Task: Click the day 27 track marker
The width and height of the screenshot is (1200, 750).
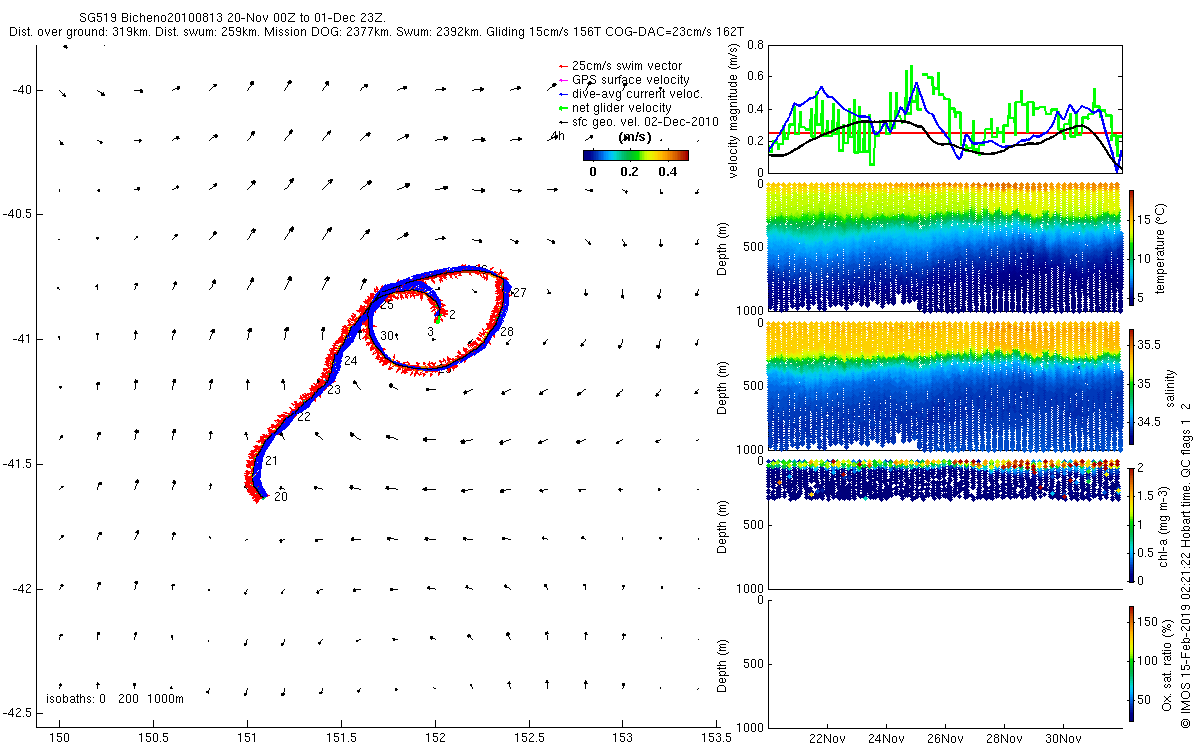Action: coord(520,292)
